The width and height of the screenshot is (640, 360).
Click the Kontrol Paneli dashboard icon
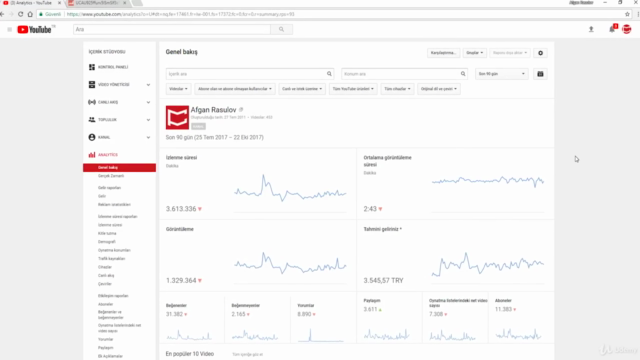tap(92, 67)
